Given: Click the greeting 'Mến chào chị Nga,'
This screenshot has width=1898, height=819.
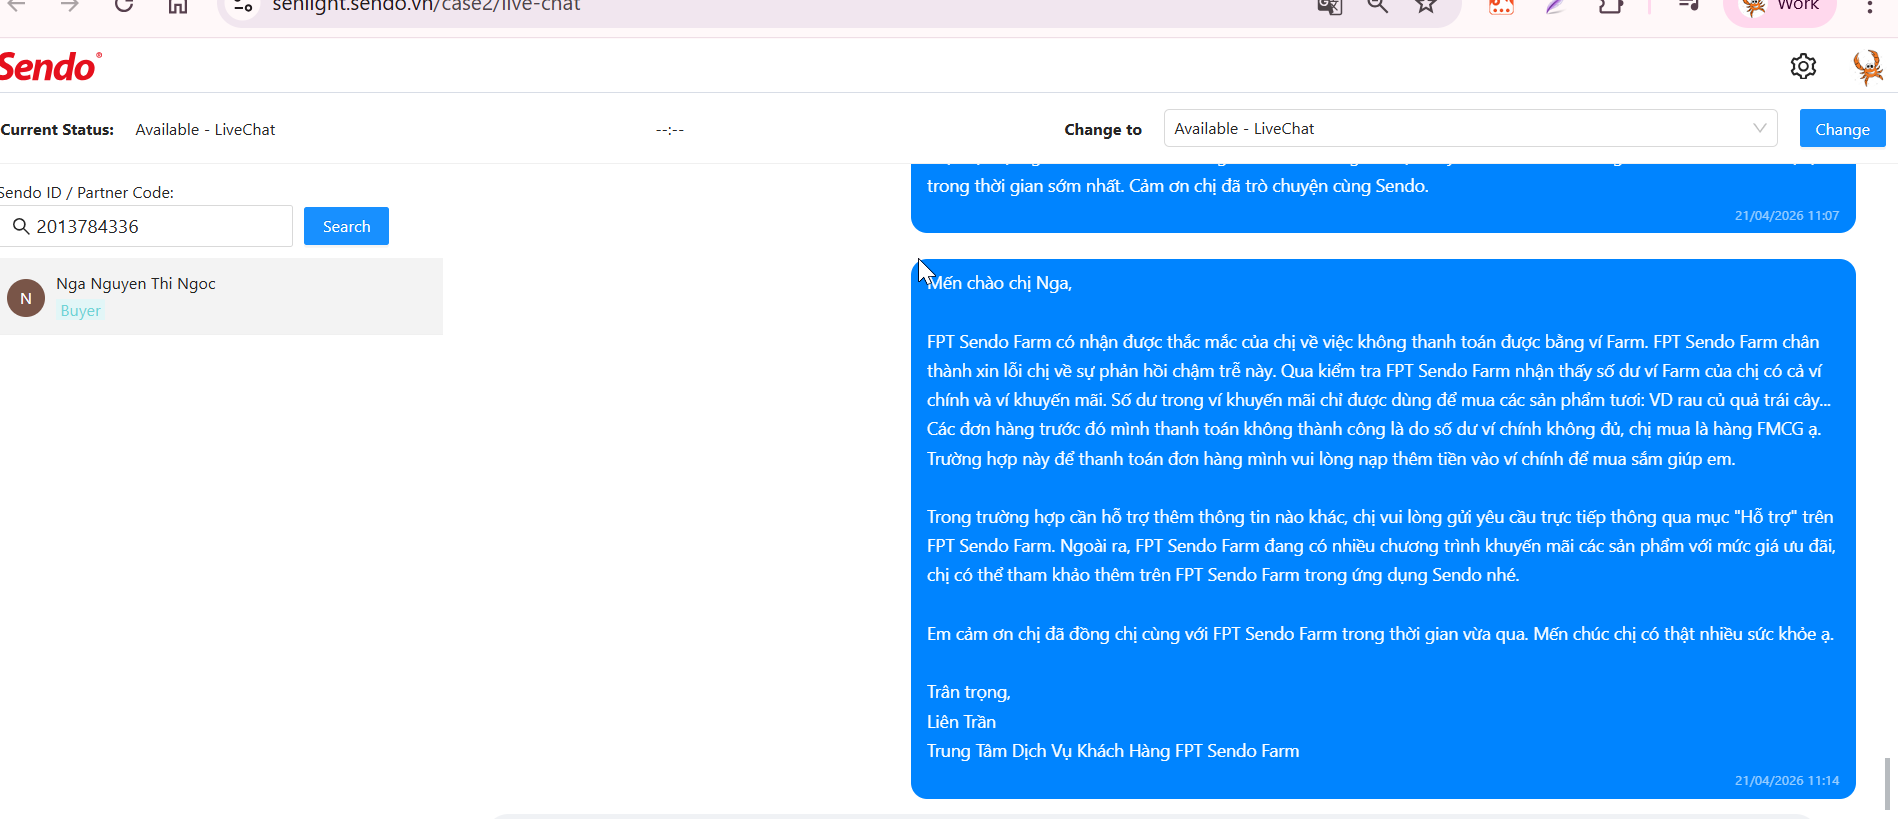Looking at the screenshot, I should (999, 283).
